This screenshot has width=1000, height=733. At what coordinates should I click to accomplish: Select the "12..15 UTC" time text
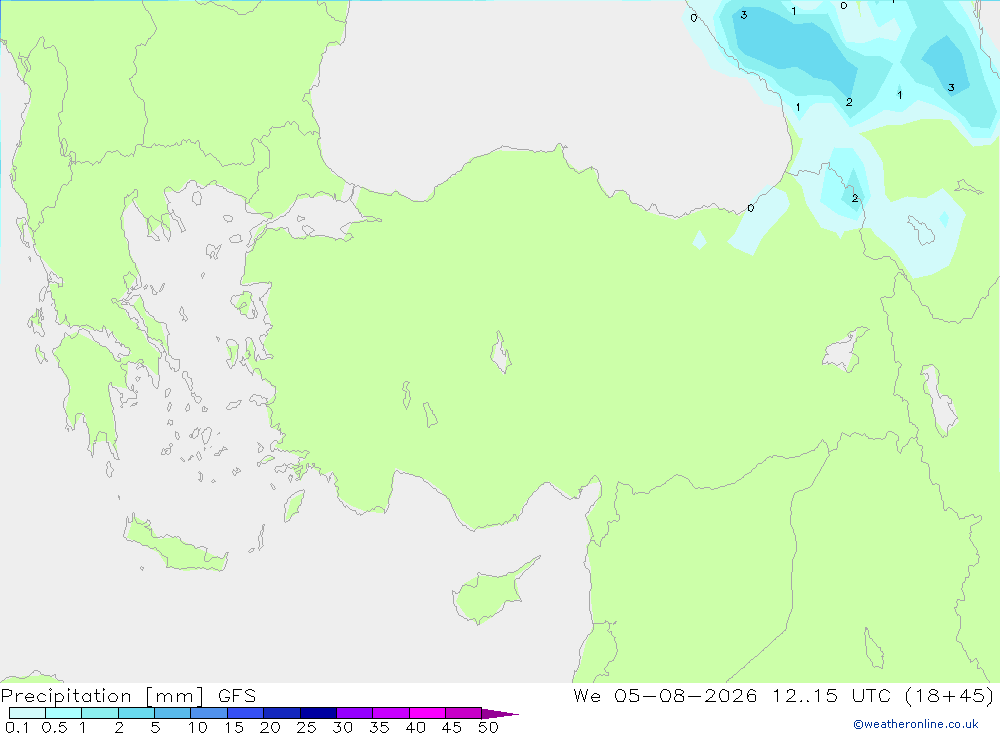tap(831, 695)
